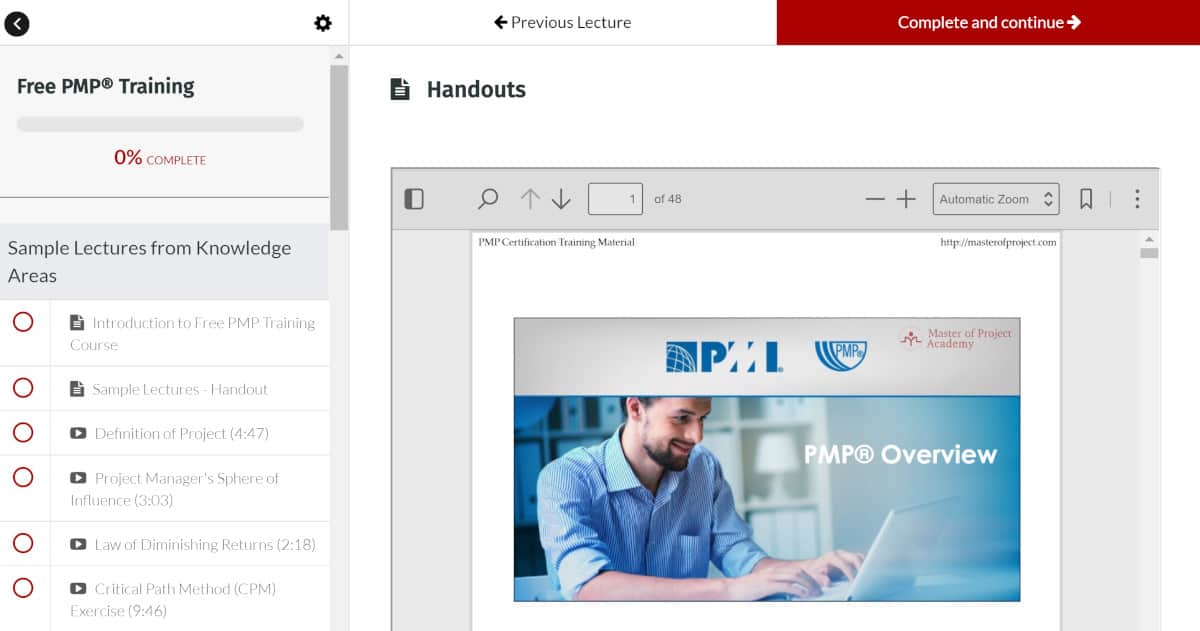
Task: Mark Project Manager's Sphere of Influence complete
Action: (23, 477)
